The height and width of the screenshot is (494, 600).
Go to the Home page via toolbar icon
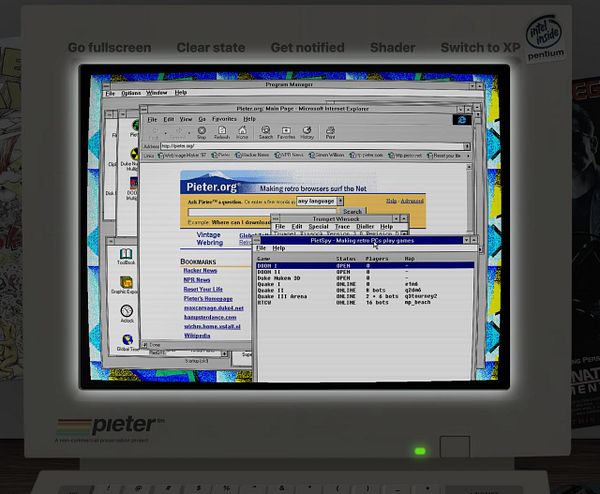(242, 132)
